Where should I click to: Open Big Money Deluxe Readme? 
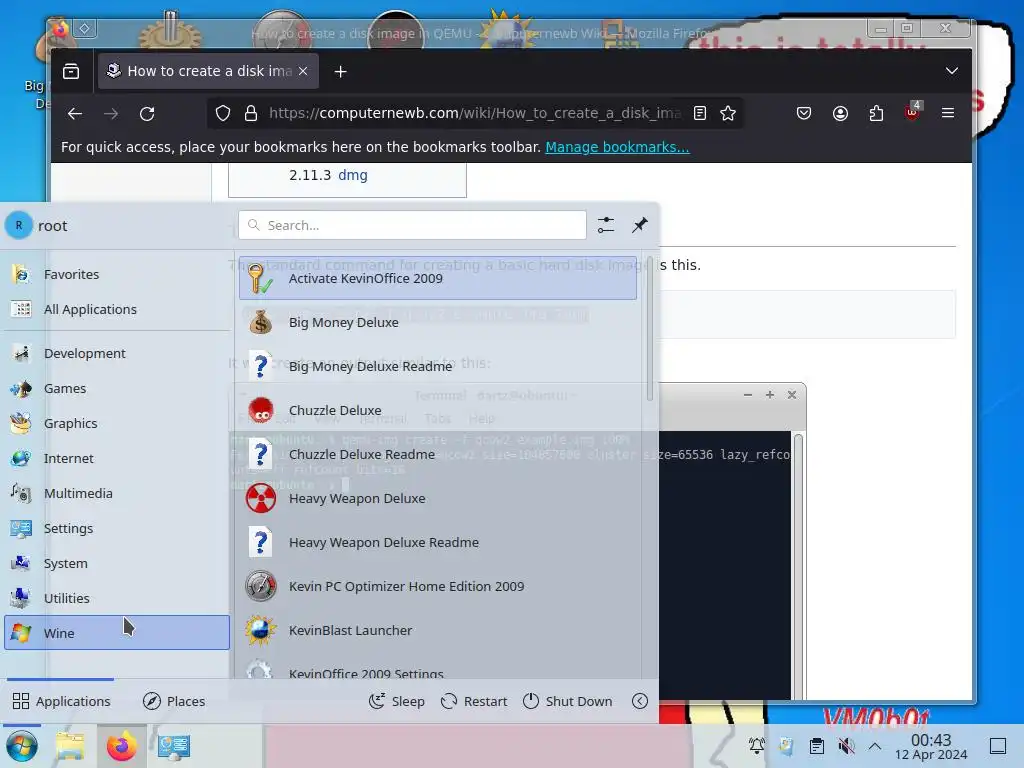pyautogui.click(x=438, y=366)
